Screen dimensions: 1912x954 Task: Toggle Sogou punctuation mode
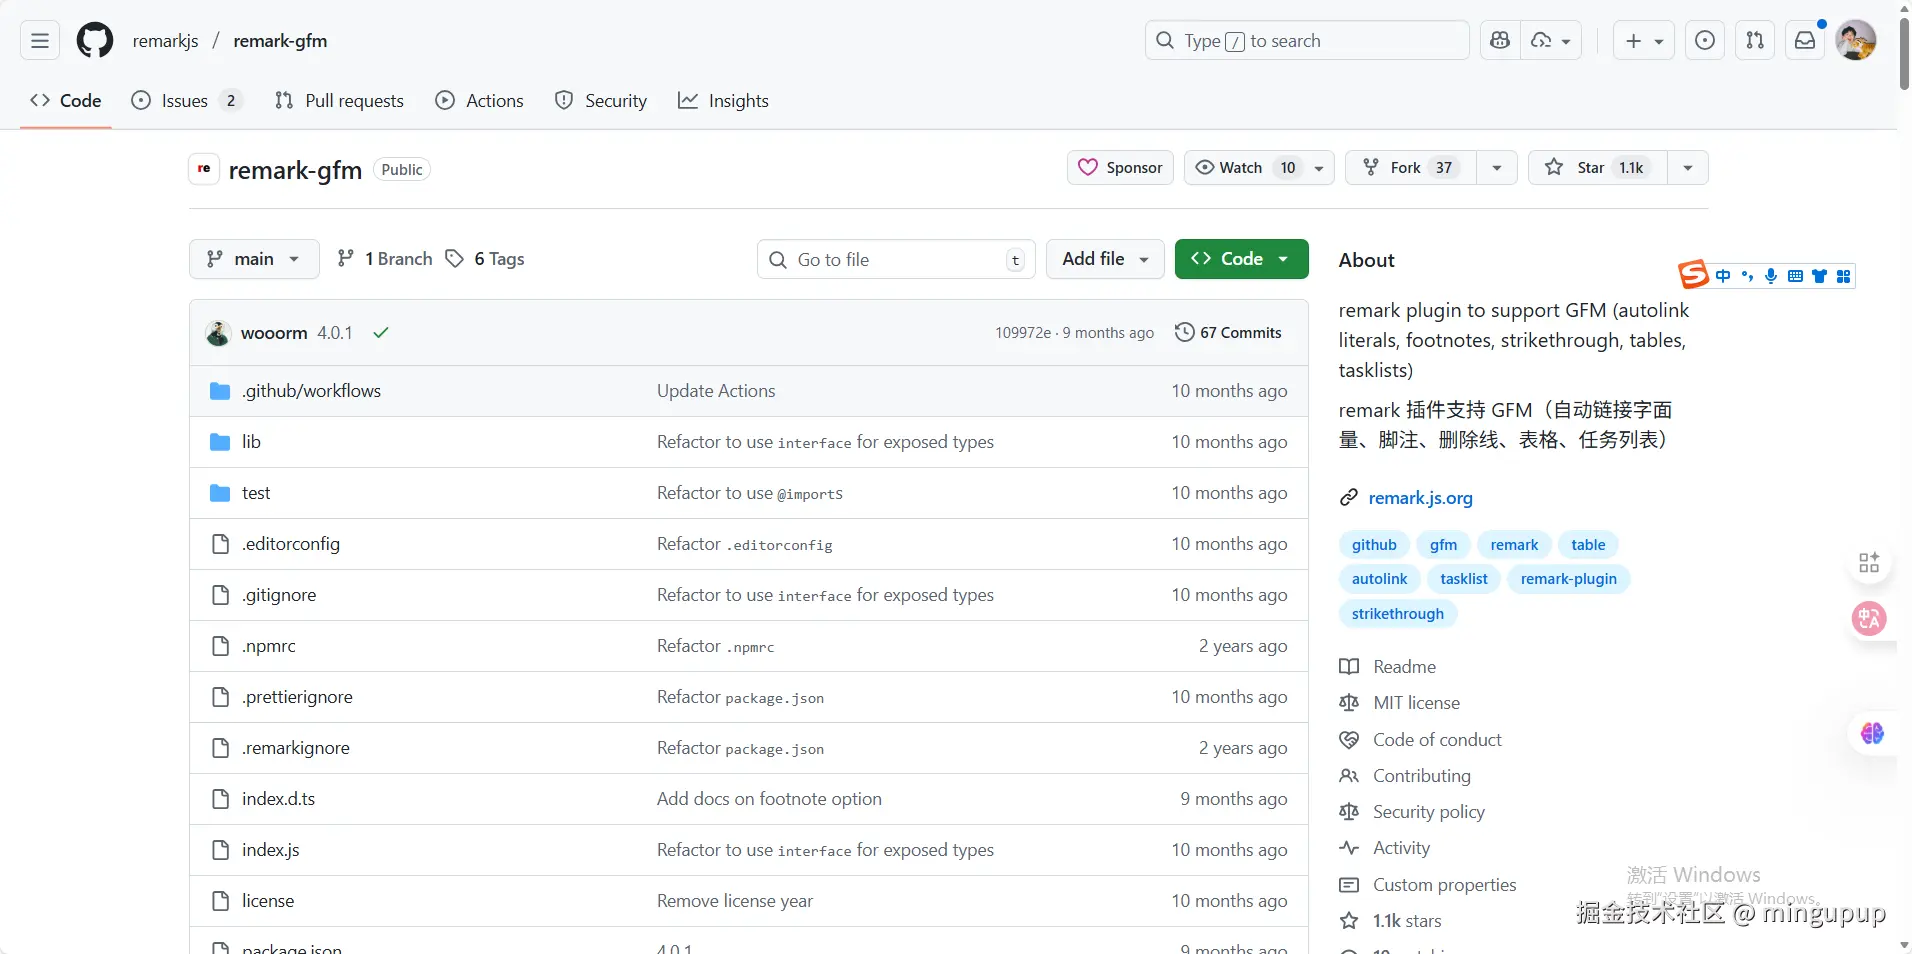tap(1747, 276)
